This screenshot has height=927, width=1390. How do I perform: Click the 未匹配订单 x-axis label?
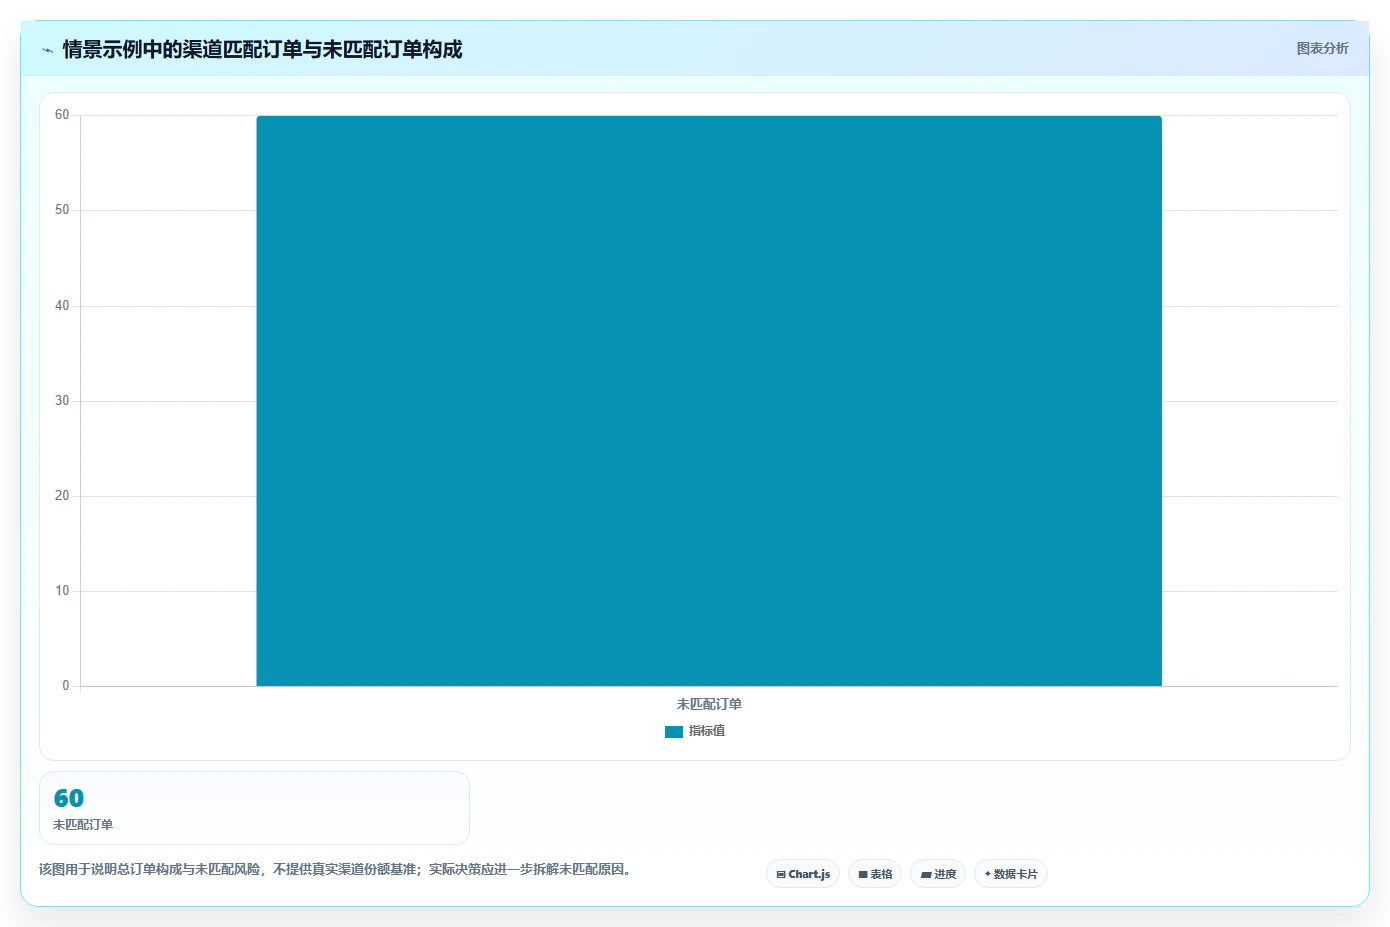click(x=709, y=704)
